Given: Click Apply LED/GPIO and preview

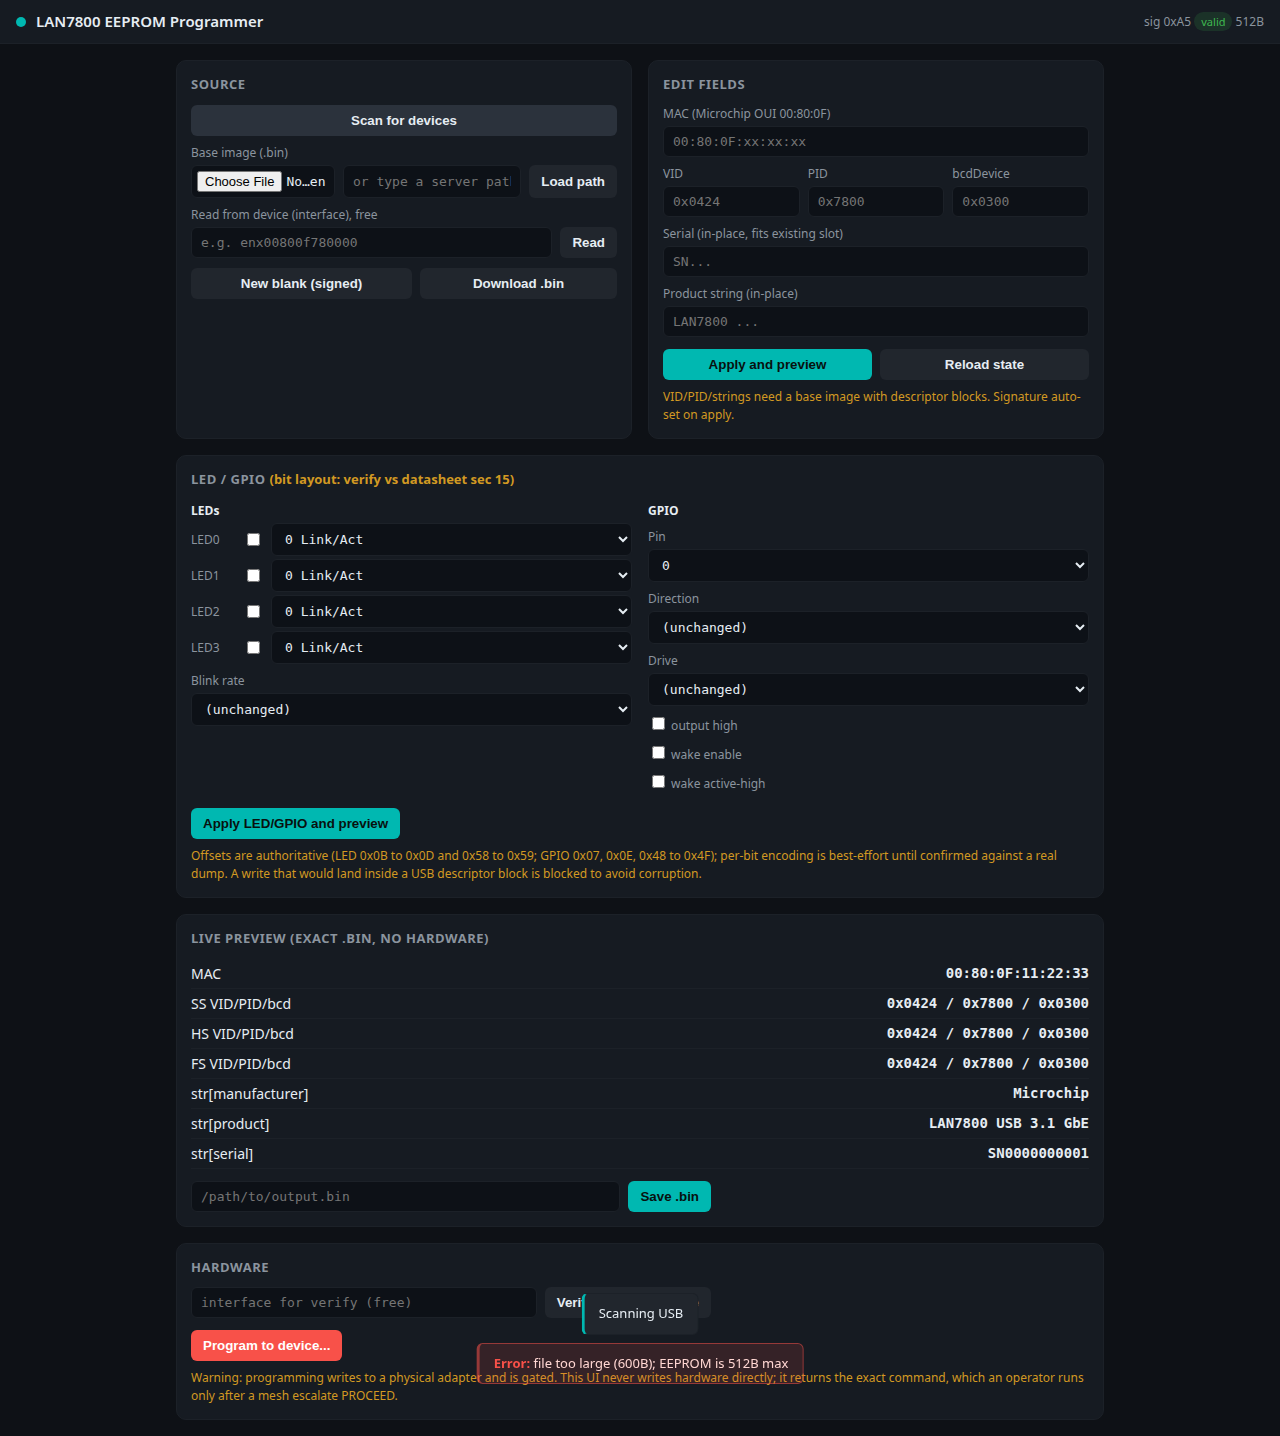Looking at the screenshot, I should pyautogui.click(x=295, y=824).
